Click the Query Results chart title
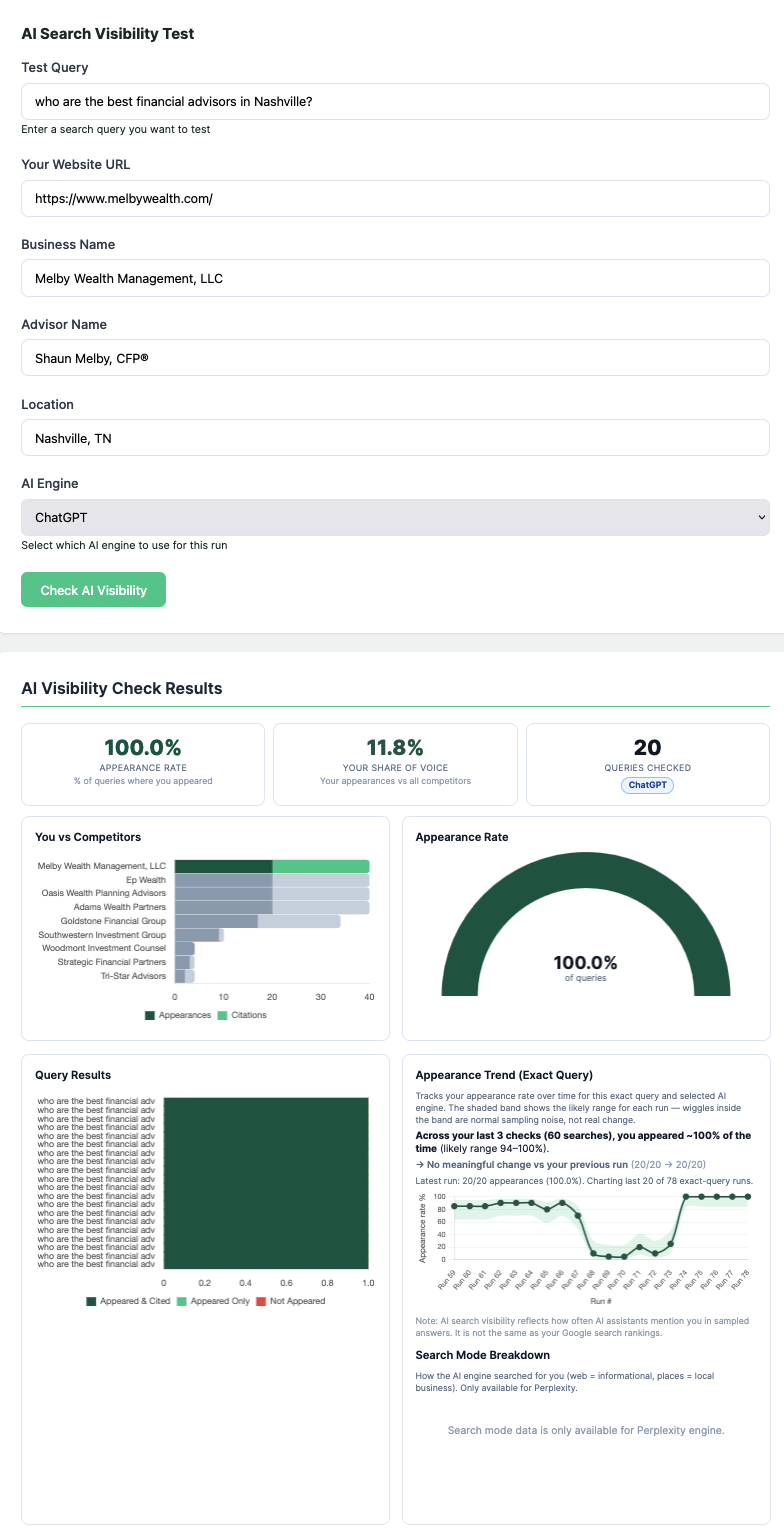Viewport: 784px width, 1535px height. [73, 1075]
